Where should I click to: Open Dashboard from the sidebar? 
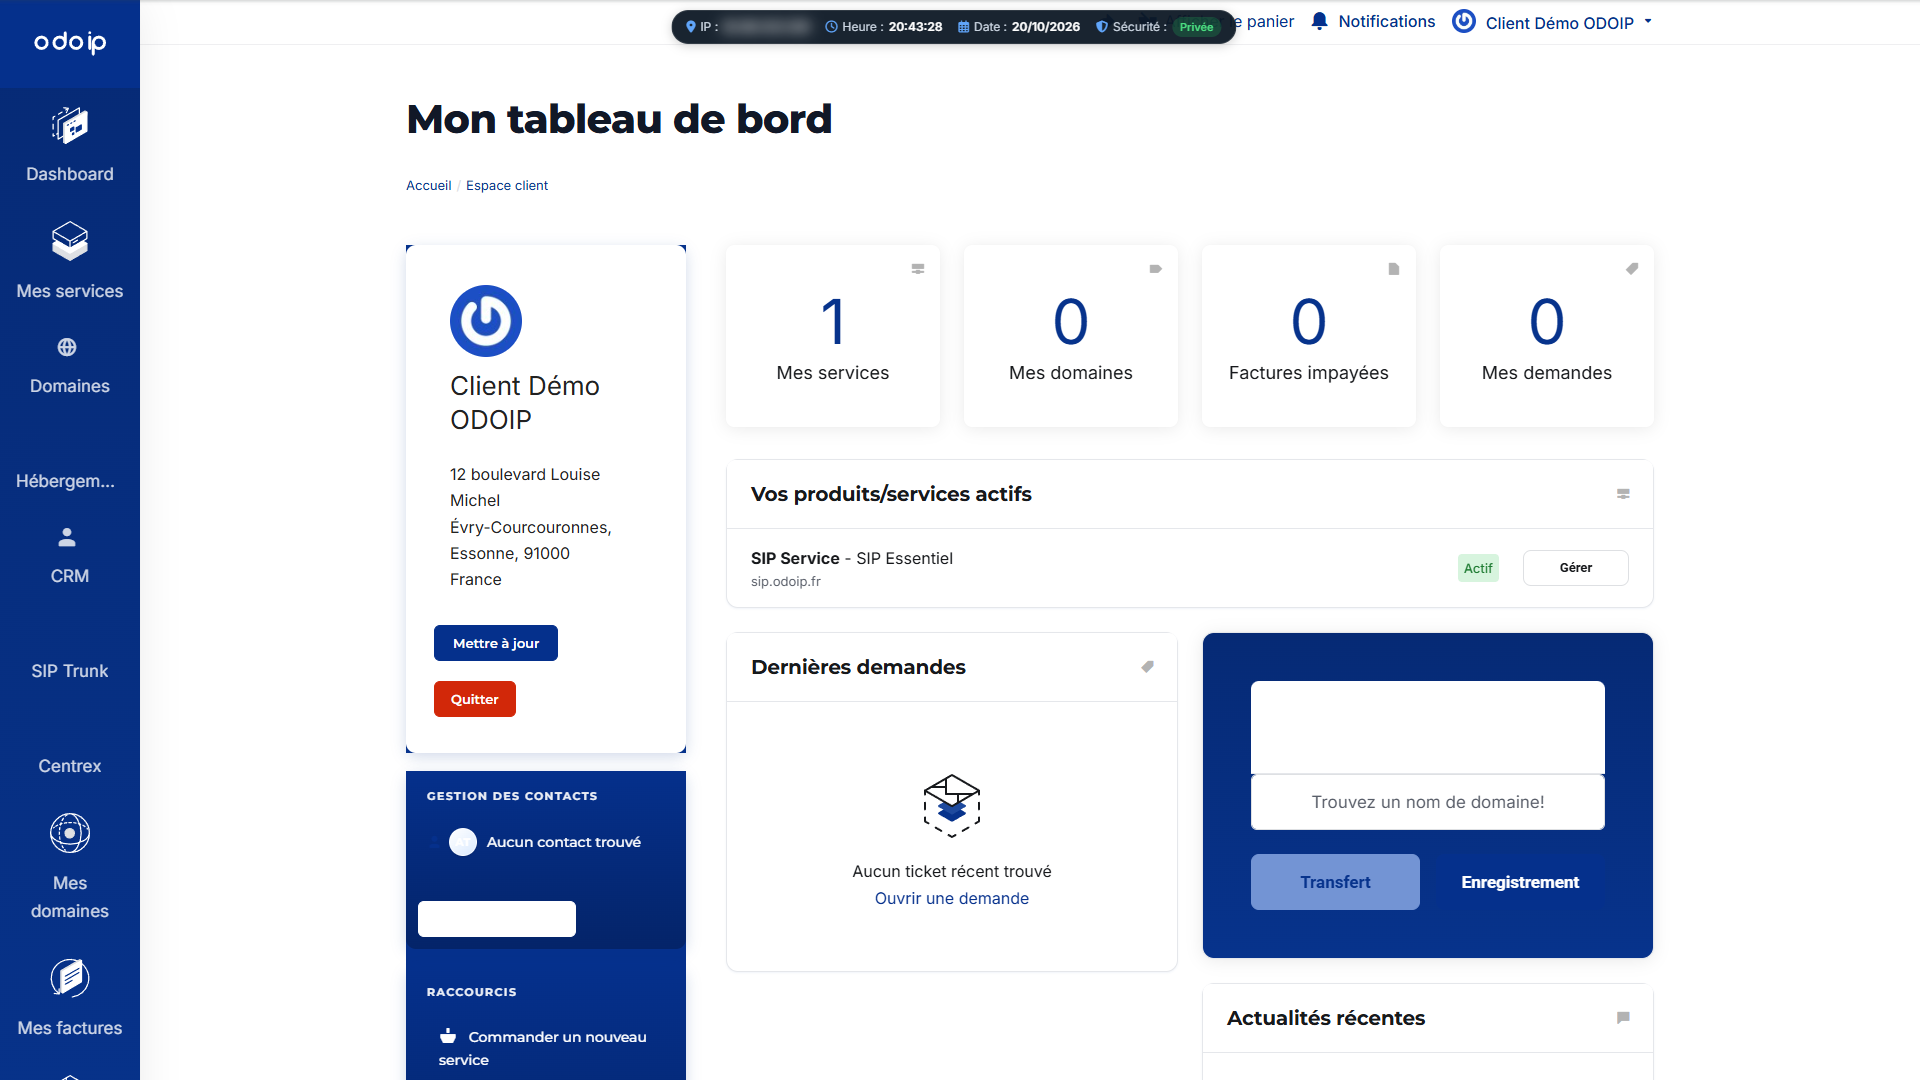pos(70,146)
